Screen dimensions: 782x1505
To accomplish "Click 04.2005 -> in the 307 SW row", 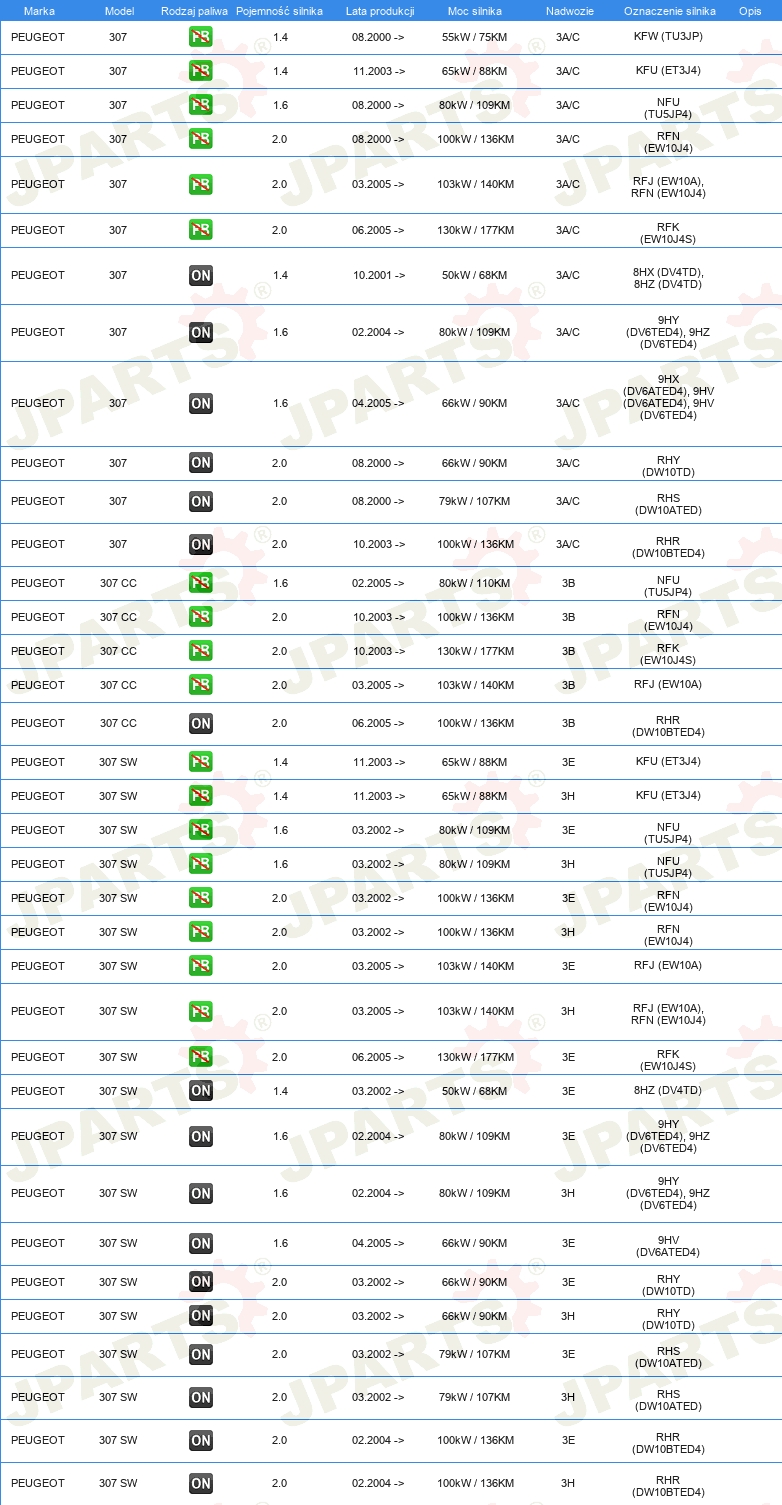I will pos(378,1244).
